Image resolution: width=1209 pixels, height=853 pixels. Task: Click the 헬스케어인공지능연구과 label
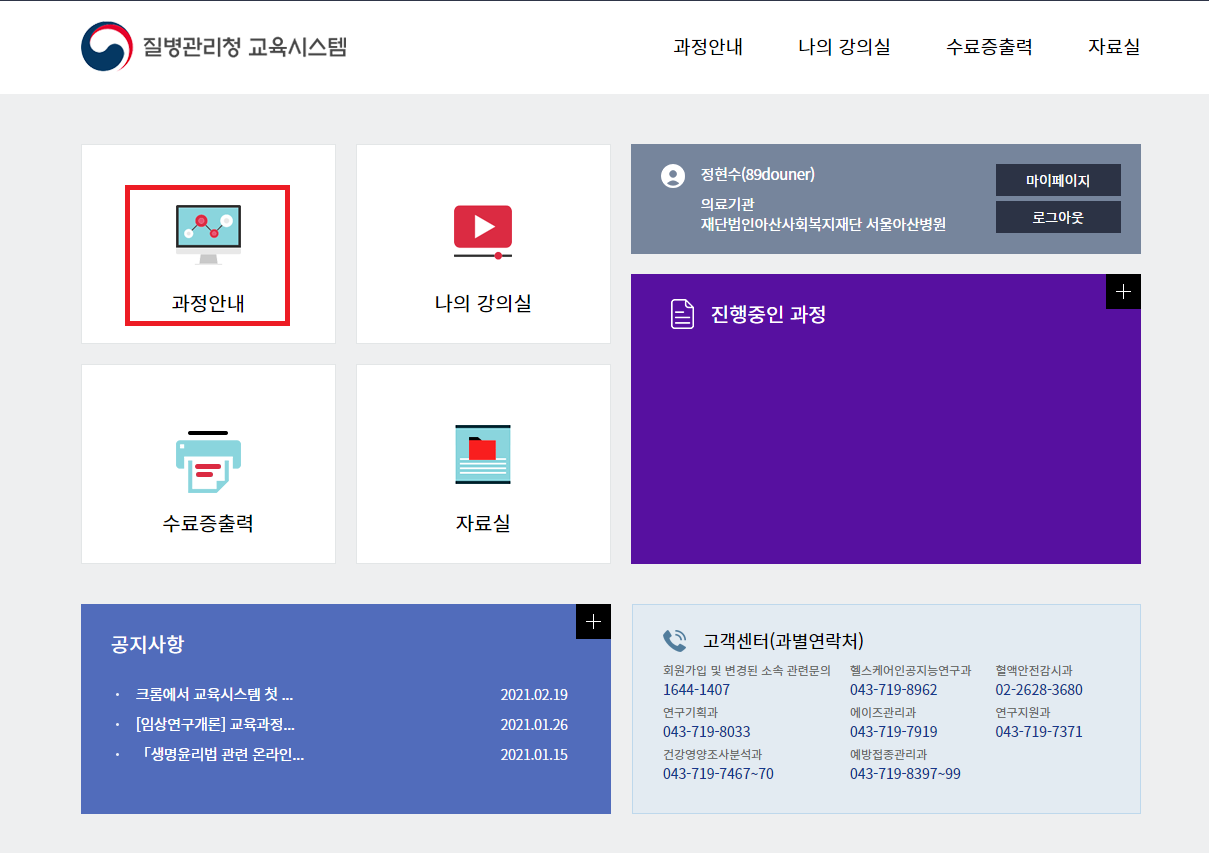point(910,671)
